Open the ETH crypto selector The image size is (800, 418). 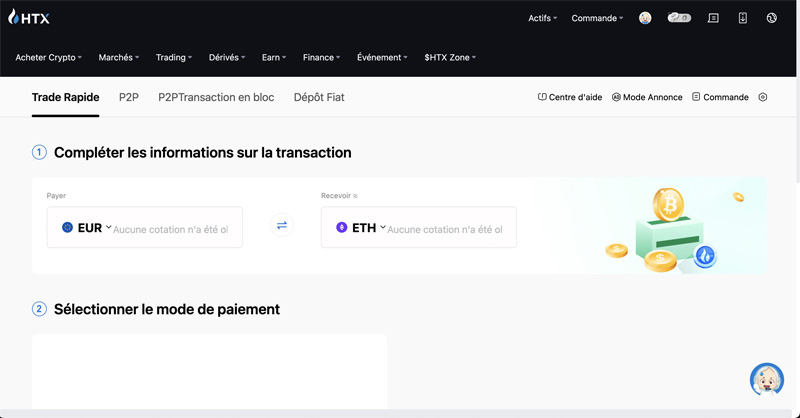pos(361,228)
